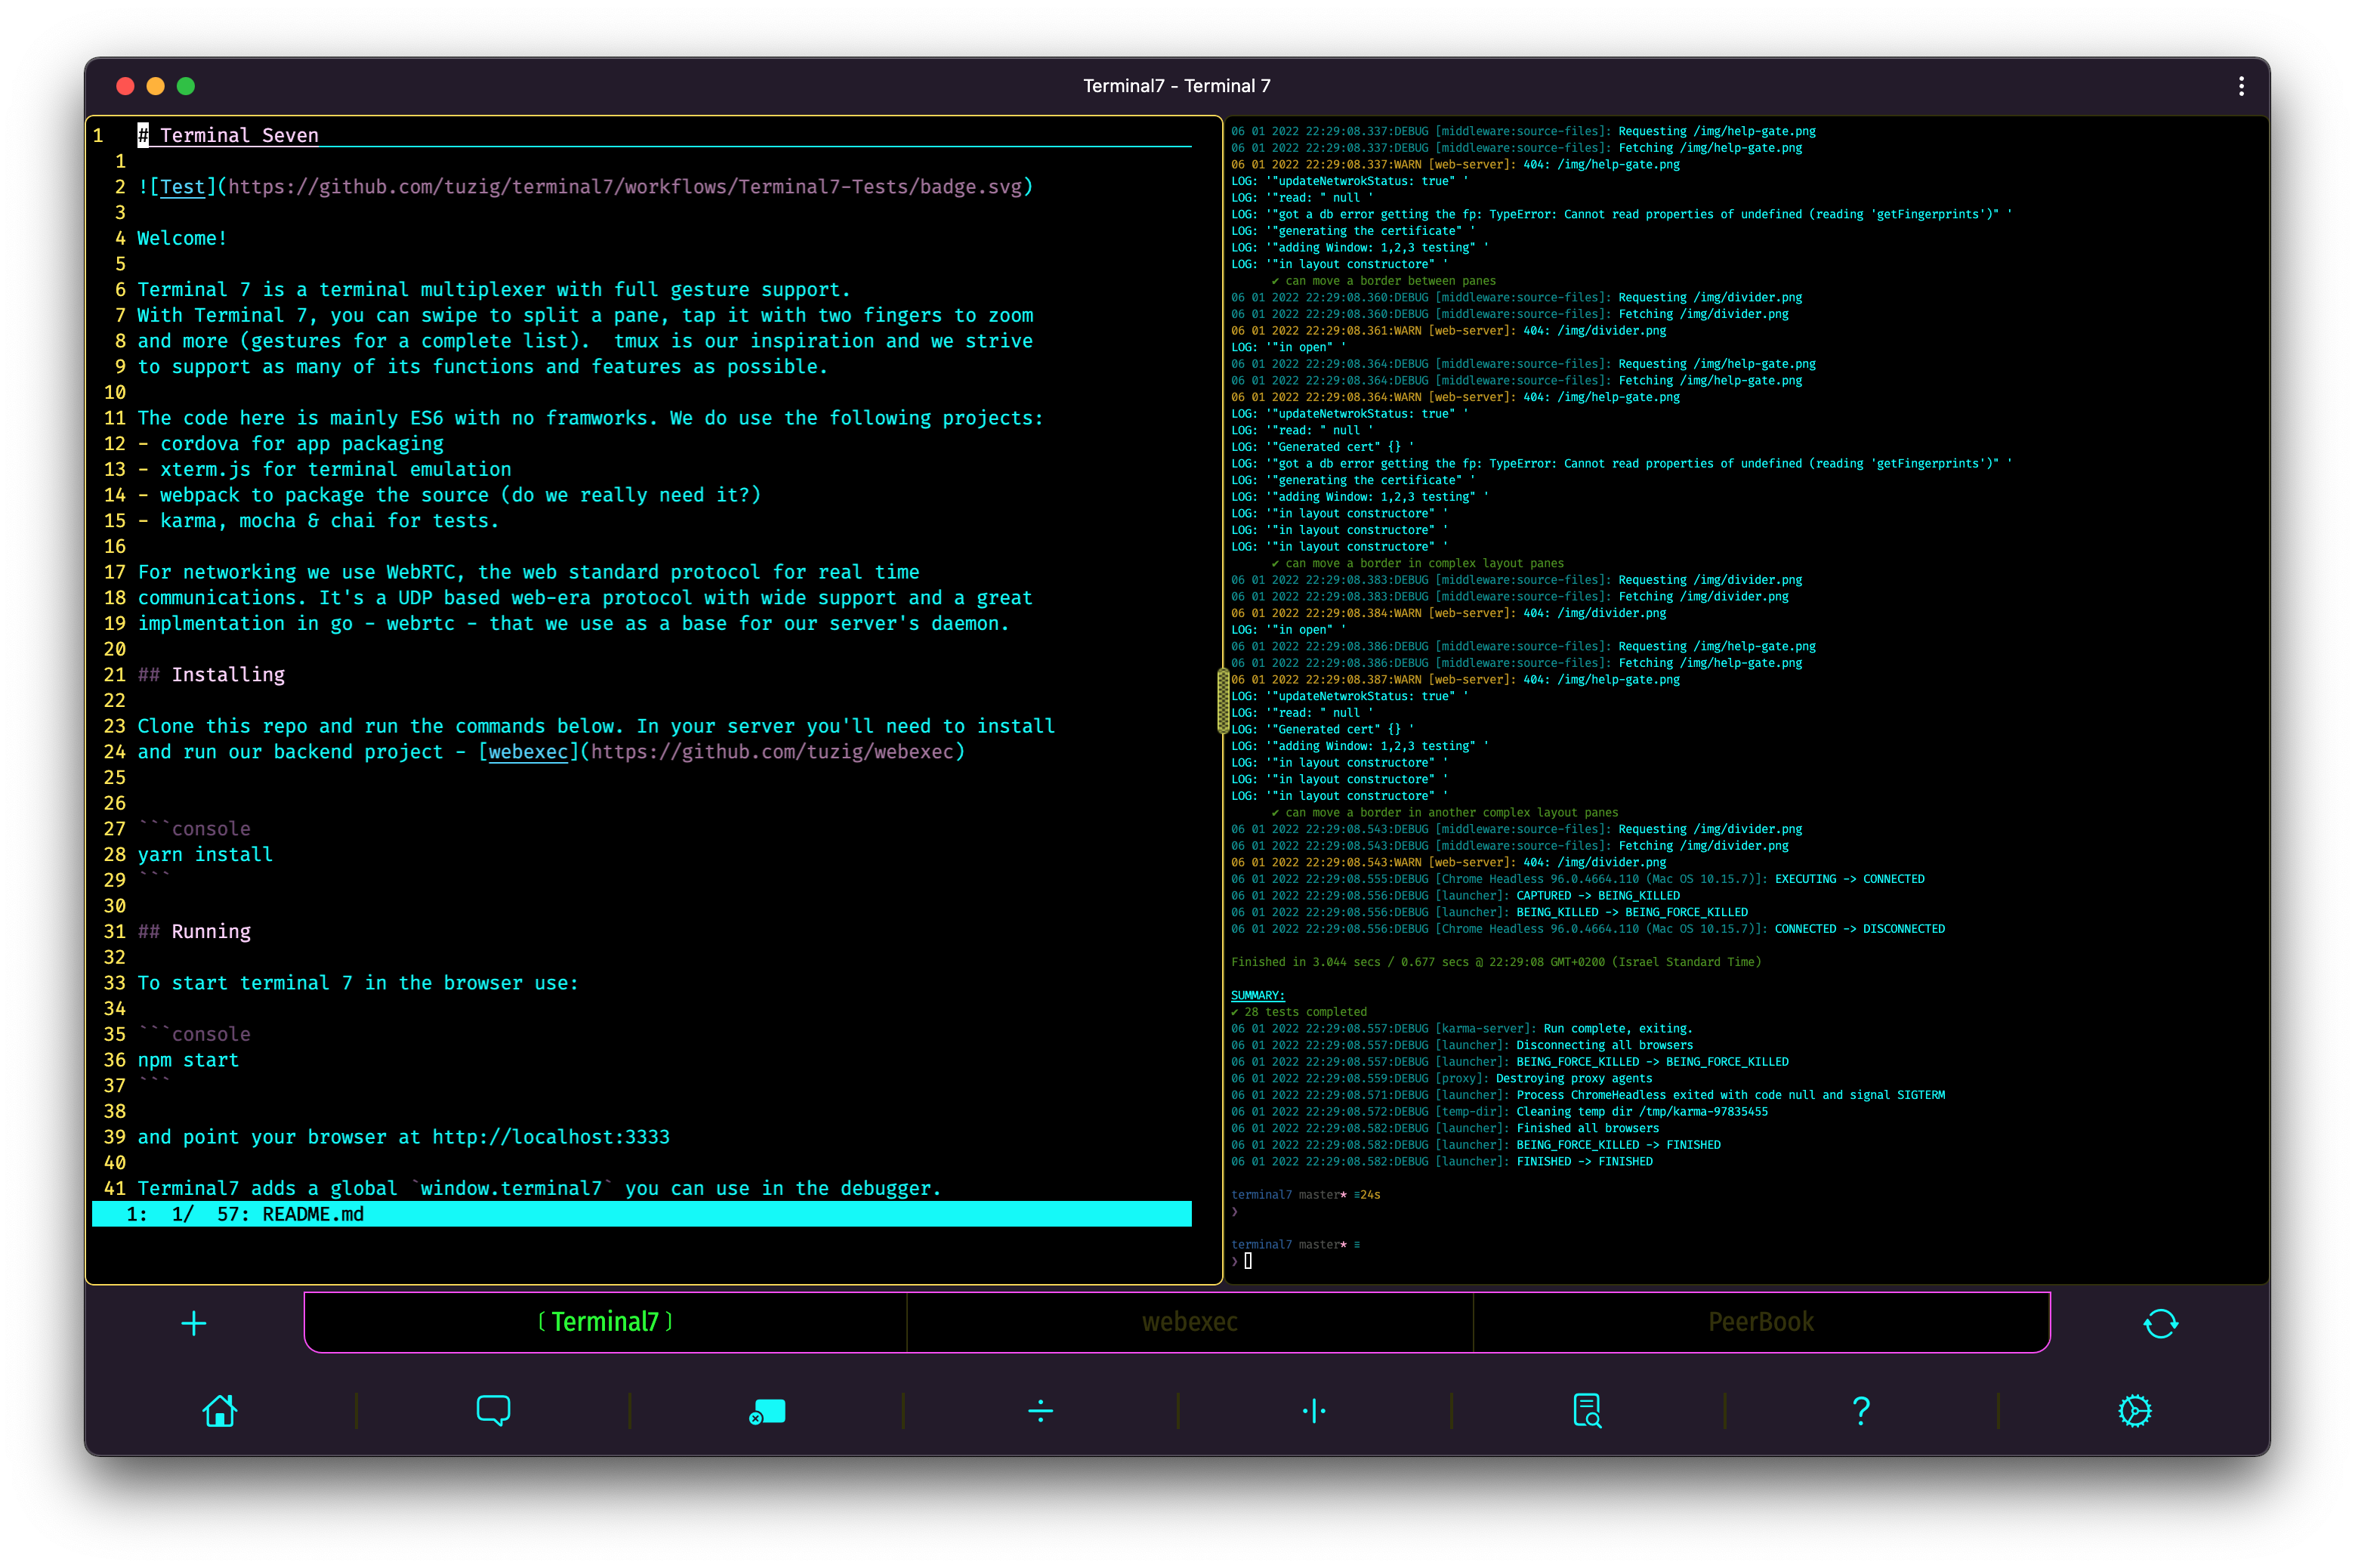Click 'SUMMARY:' heading in right pane
Image resolution: width=2355 pixels, height=1568 pixels.
[1257, 995]
